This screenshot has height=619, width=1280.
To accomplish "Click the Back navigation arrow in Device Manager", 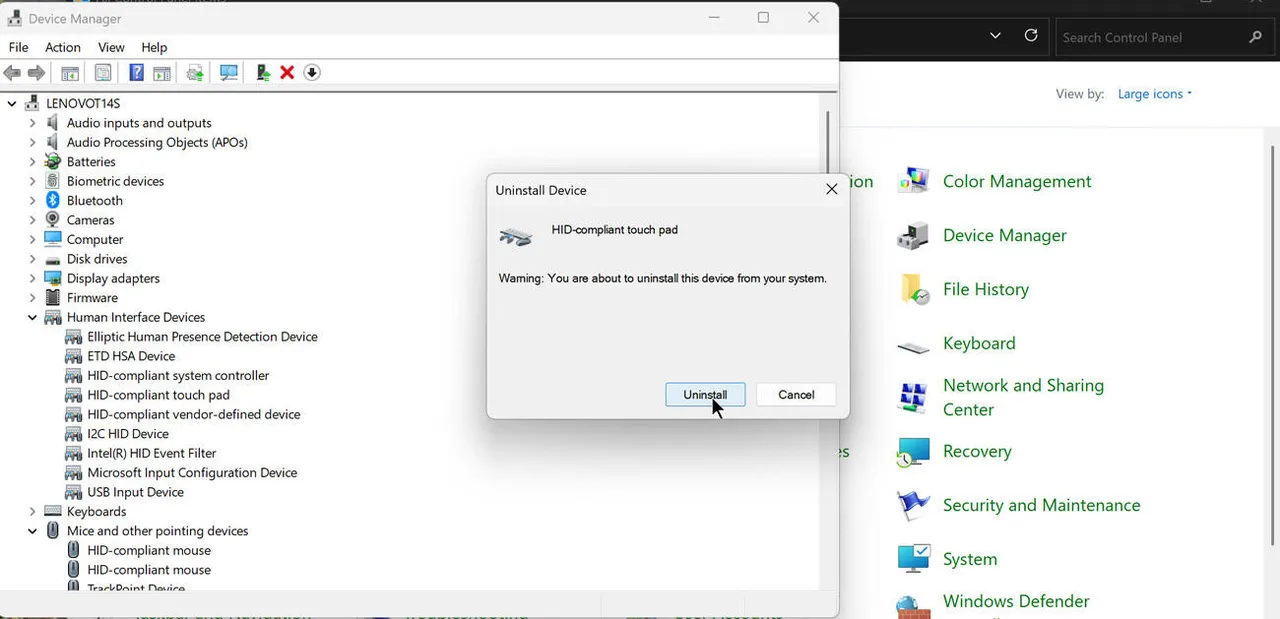I will (x=12, y=72).
